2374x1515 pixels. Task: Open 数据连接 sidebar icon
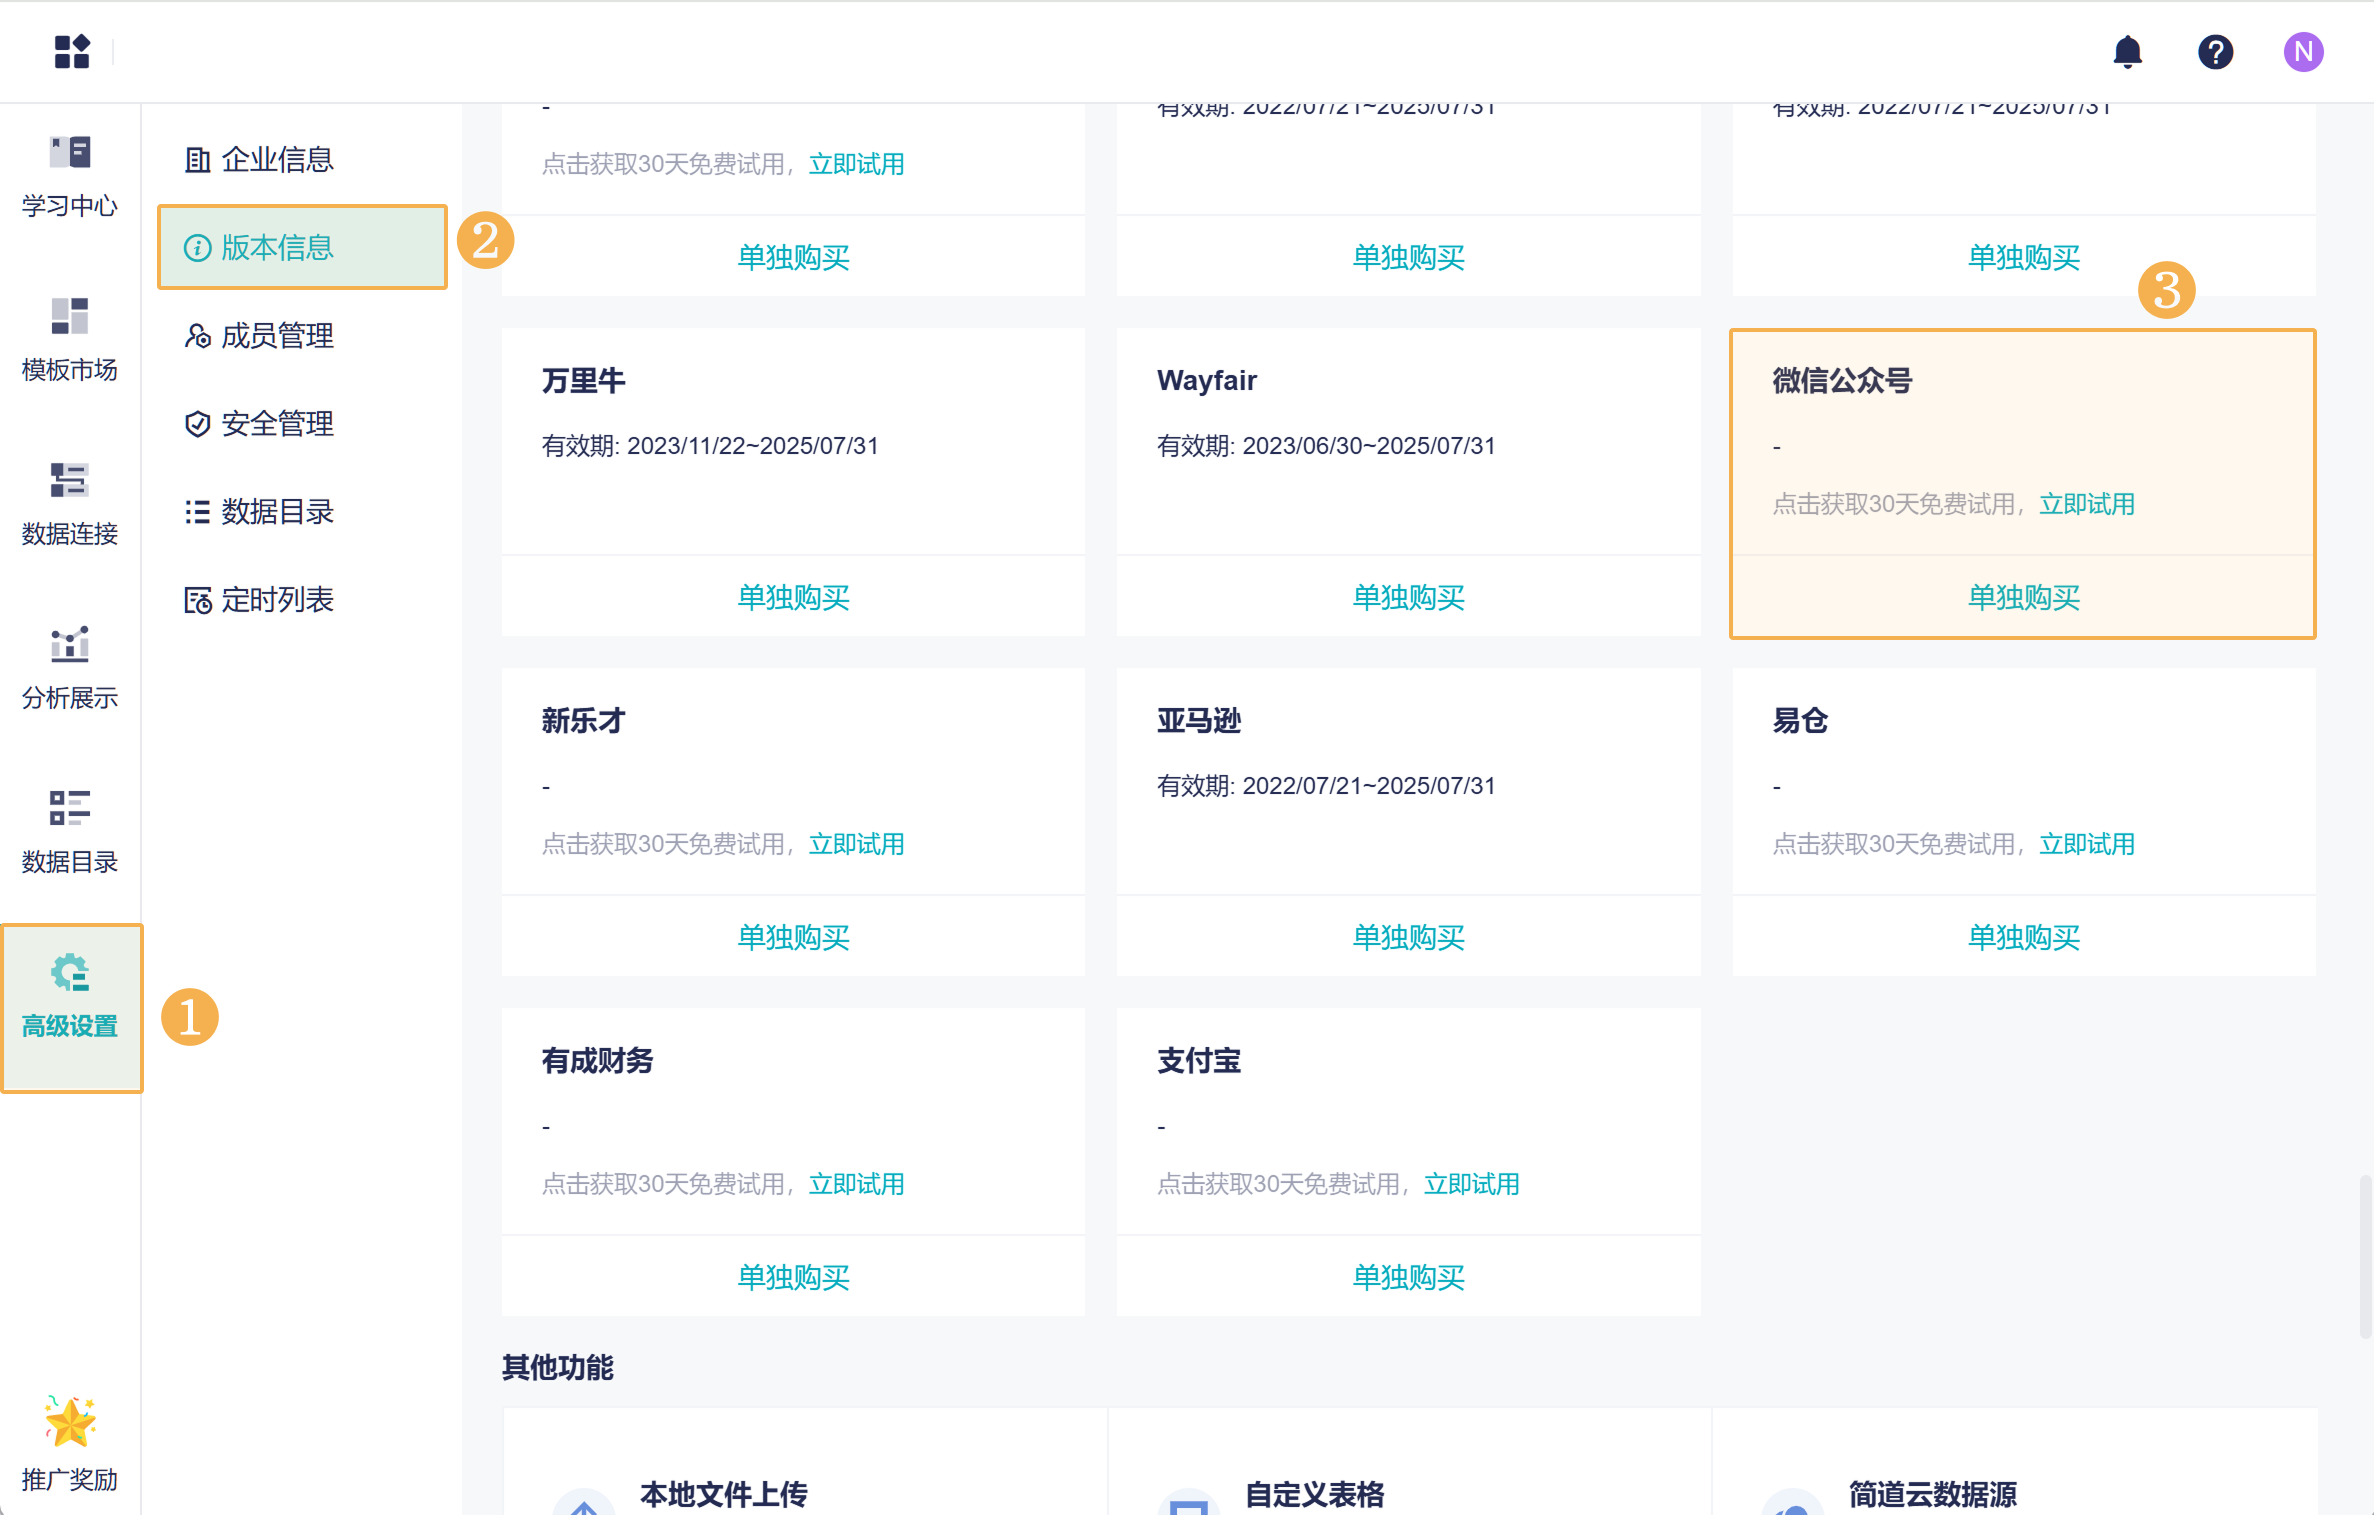click(70, 504)
